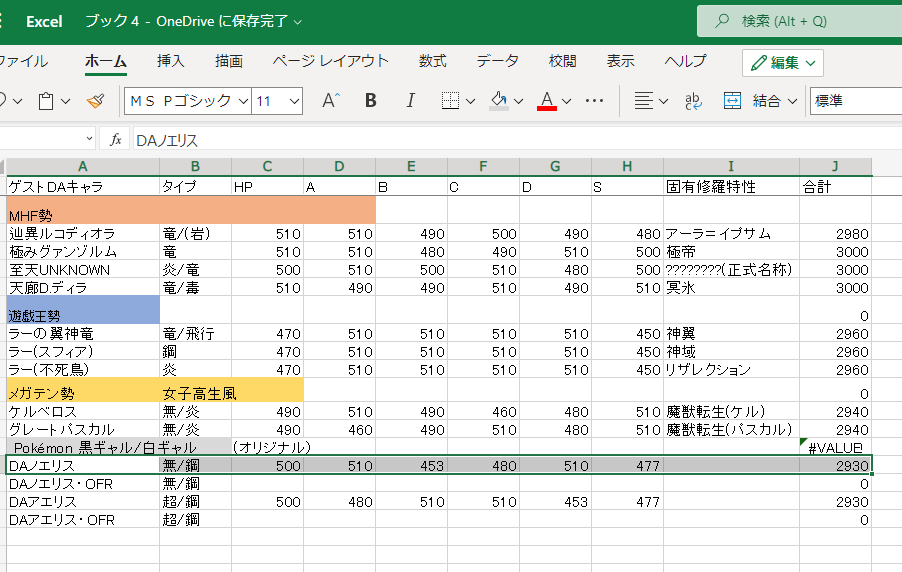Click the 編集 mode button

point(783,63)
